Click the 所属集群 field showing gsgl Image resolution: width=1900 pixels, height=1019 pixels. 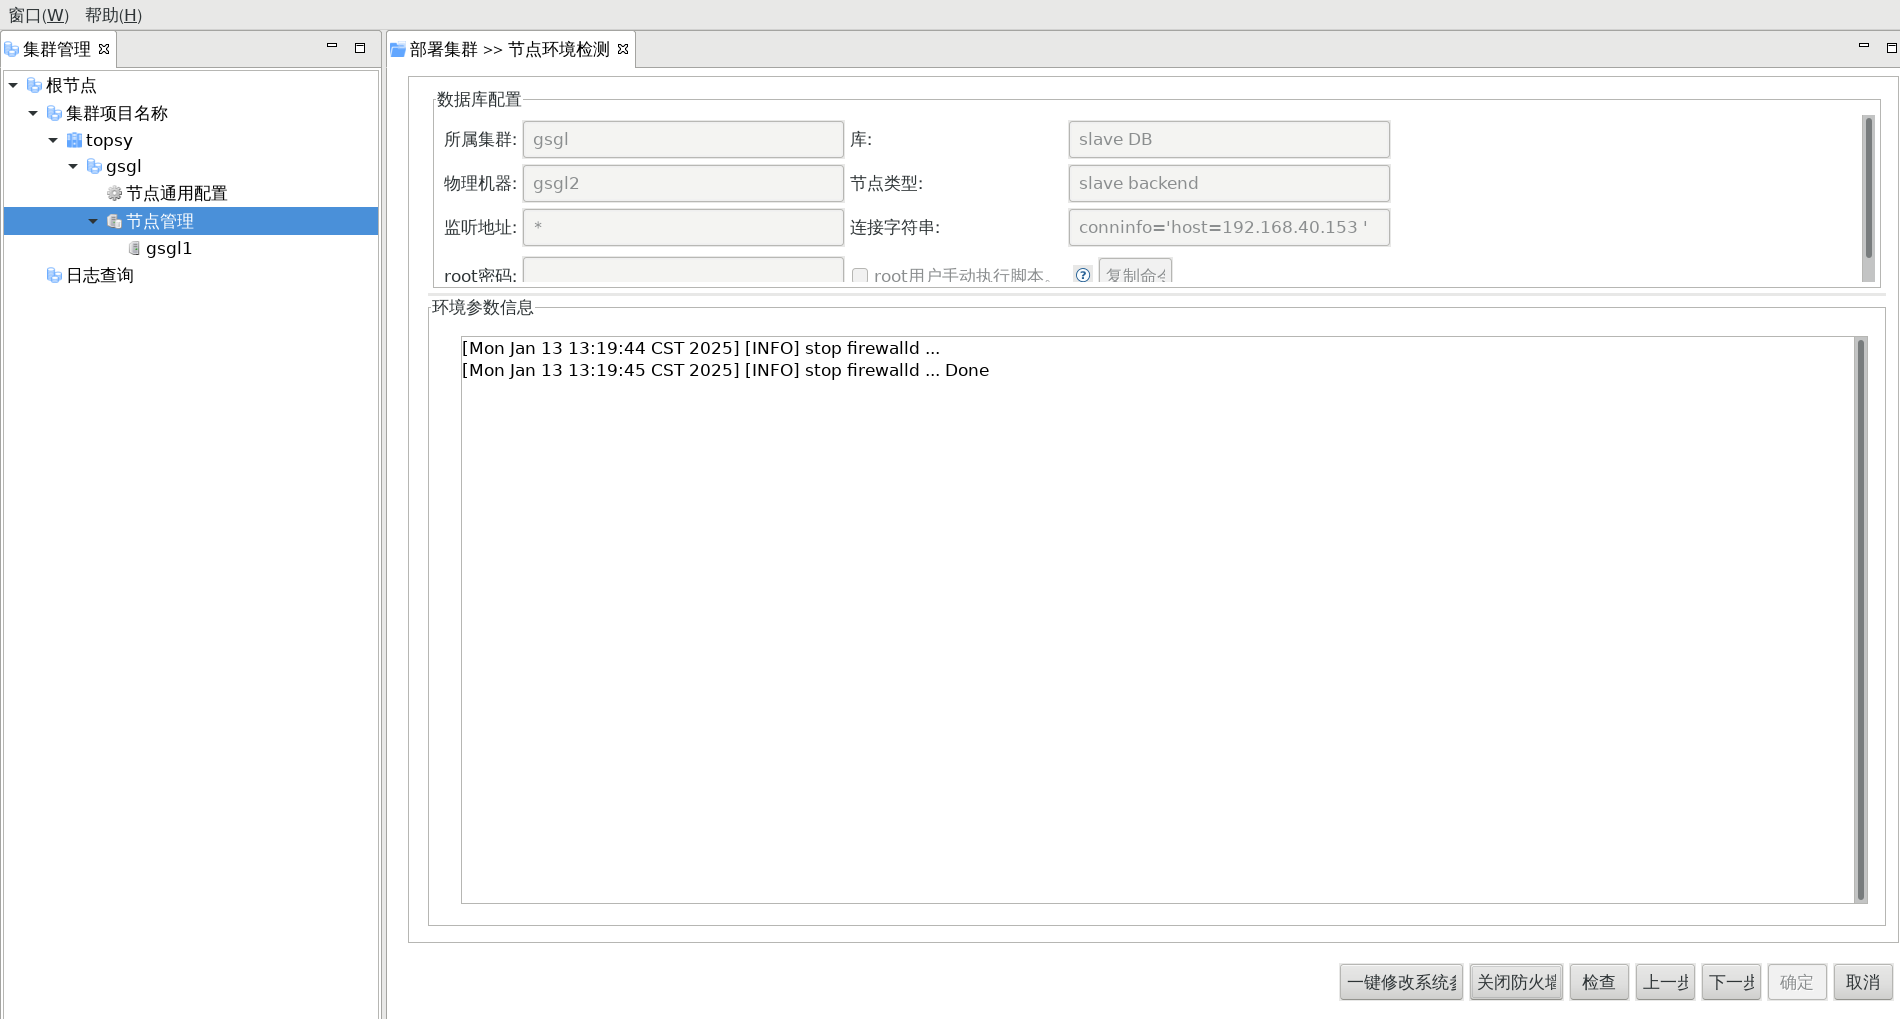click(x=683, y=139)
